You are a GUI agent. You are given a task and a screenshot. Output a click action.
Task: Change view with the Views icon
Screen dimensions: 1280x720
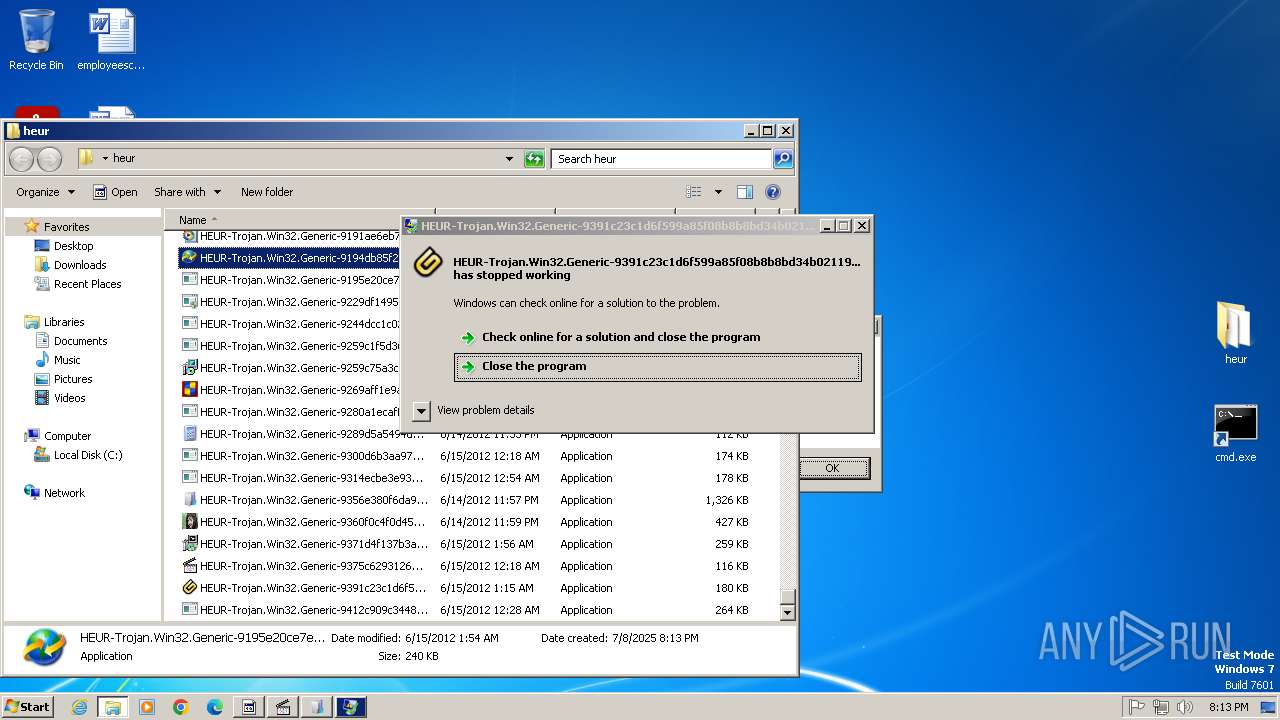(694, 192)
